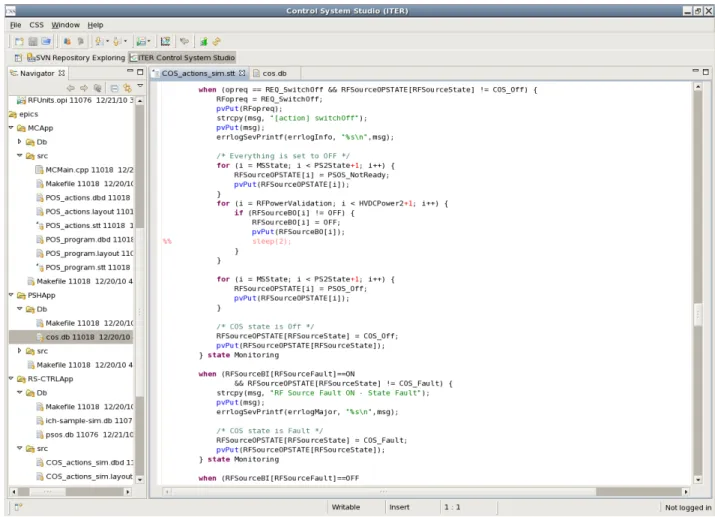Click the status bar icon at left
Image resolution: width=715 pixels, height=517 pixels.
[x=18, y=507]
